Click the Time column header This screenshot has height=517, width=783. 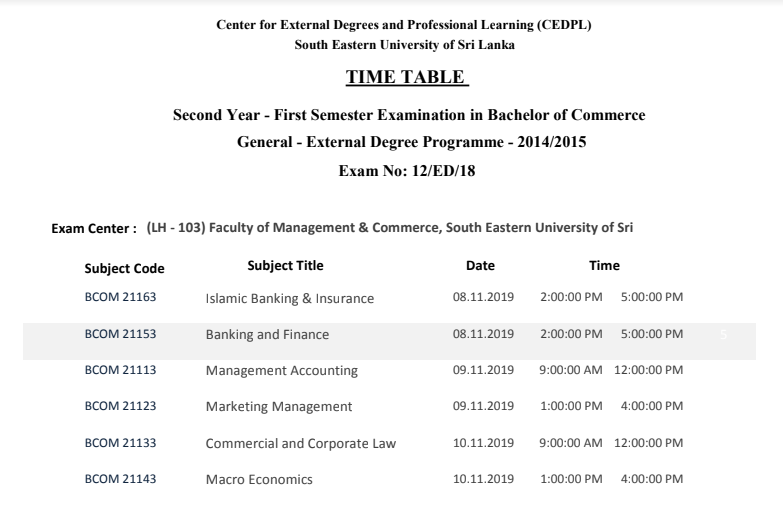604,266
